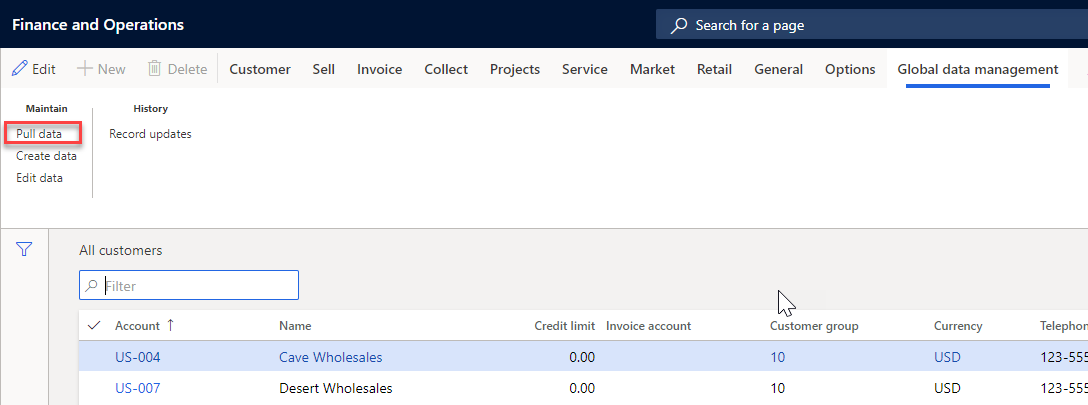Open the Customer tab
Screen dimensions: 1088x405
click(x=260, y=69)
